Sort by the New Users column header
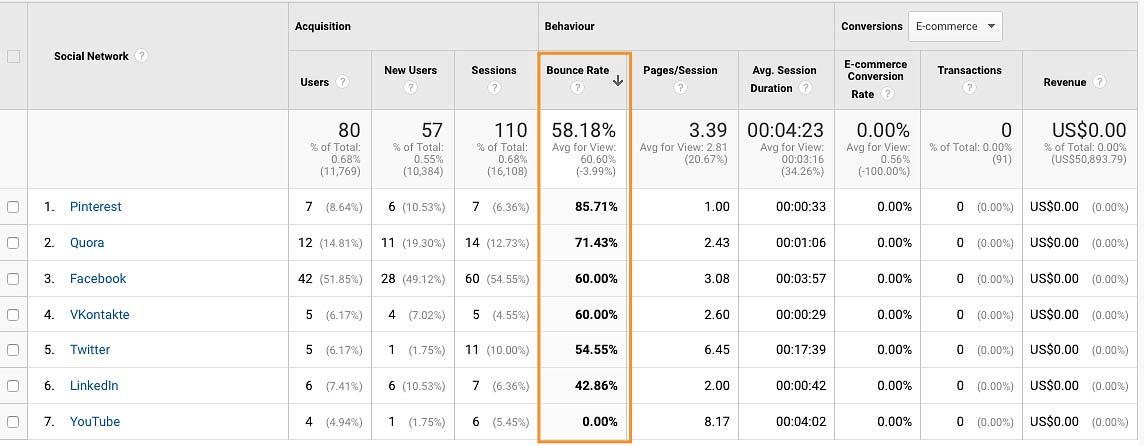1144x446 pixels. click(x=411, y=70)
